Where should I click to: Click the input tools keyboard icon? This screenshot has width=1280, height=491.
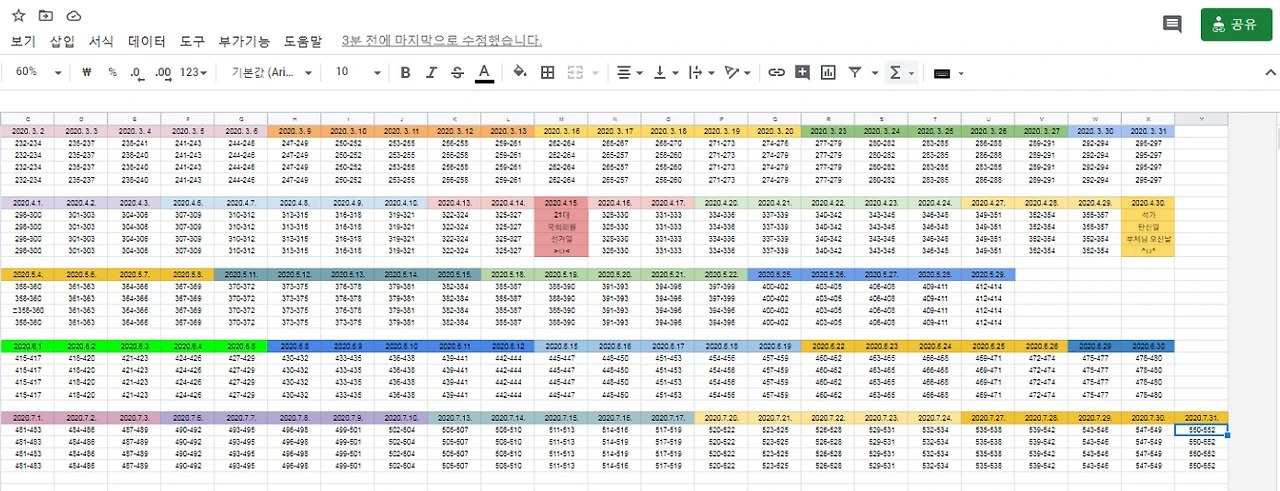[941, 72]
